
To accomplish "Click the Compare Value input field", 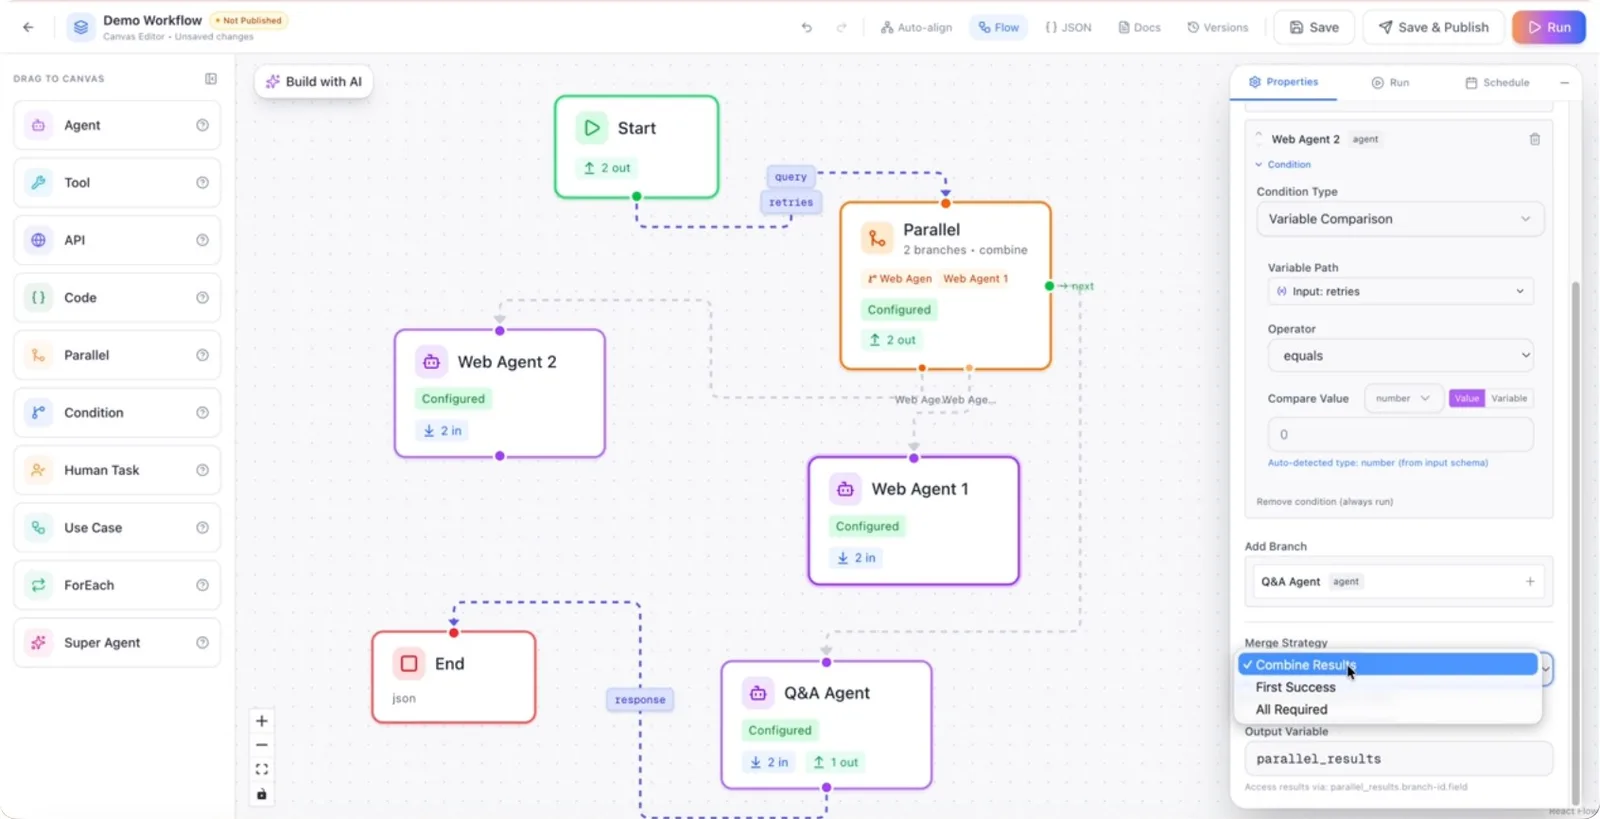I will (x=1400, y=434).
